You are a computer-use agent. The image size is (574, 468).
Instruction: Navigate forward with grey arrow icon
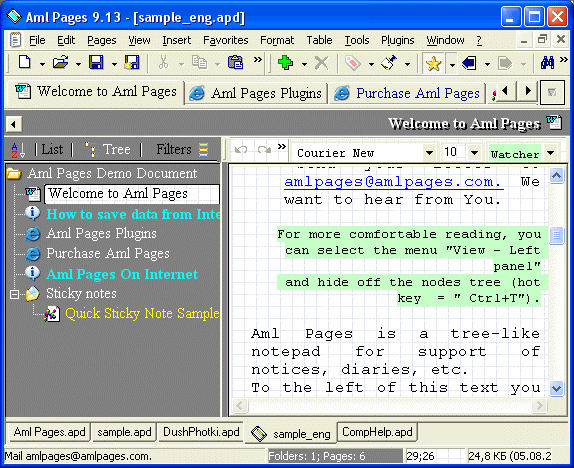click(x=505, y=64)
